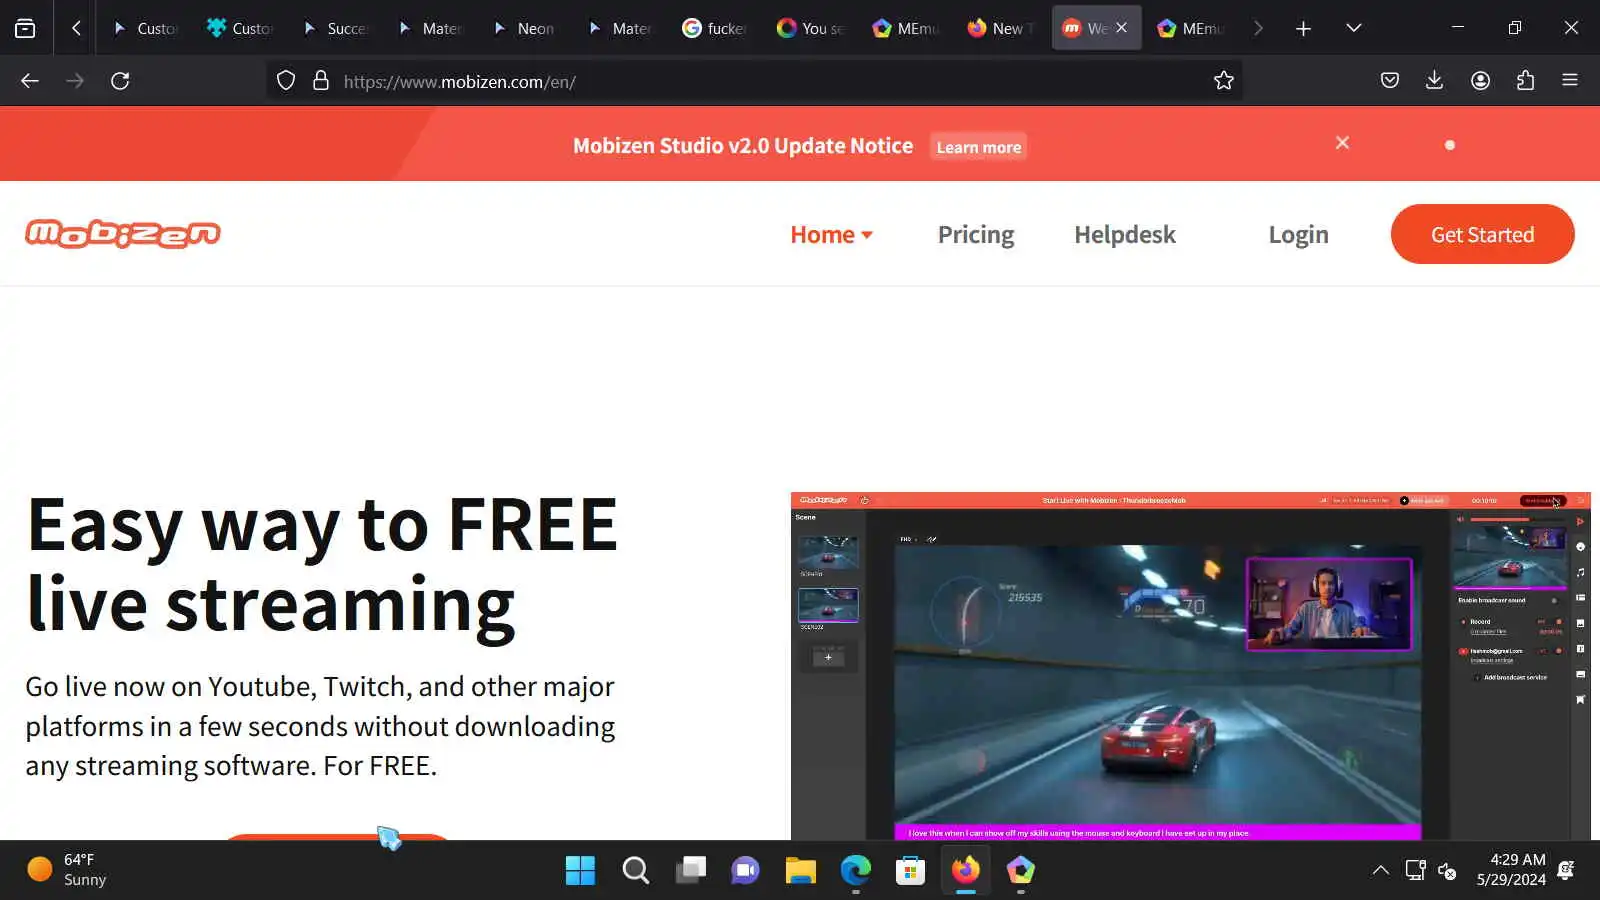The width and height of the screenshot is (1600, 900).
Task: Go back to the previous page
Action: (30, 81)
